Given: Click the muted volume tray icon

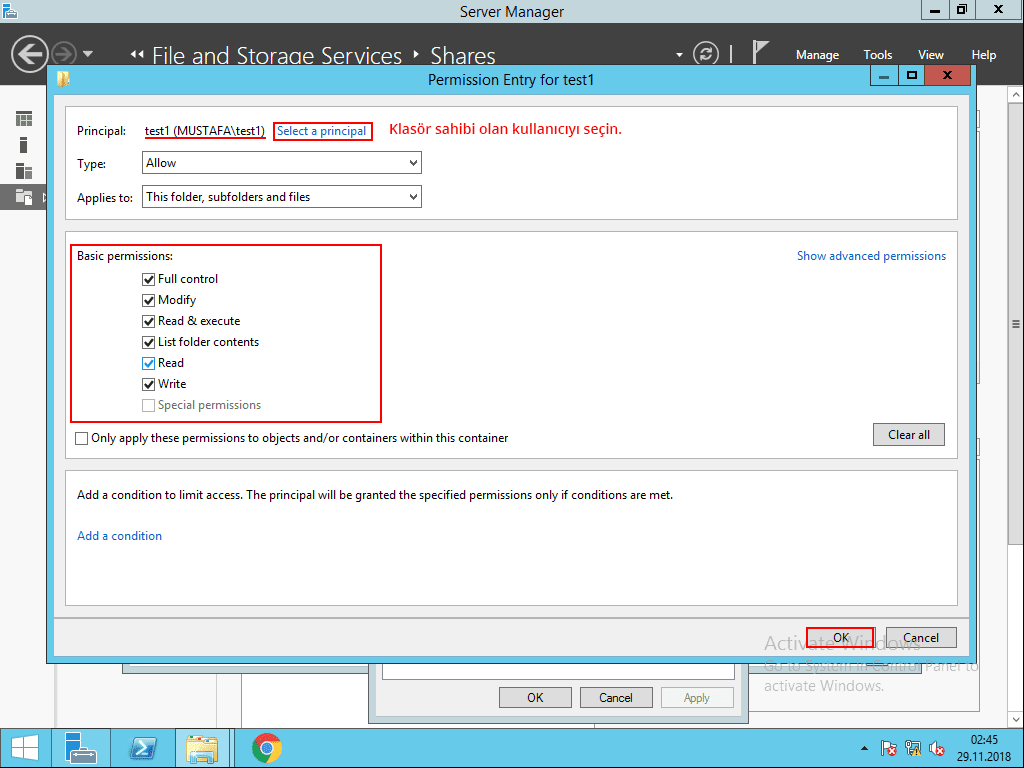Looking at the screenshot, I should (937, 748).
